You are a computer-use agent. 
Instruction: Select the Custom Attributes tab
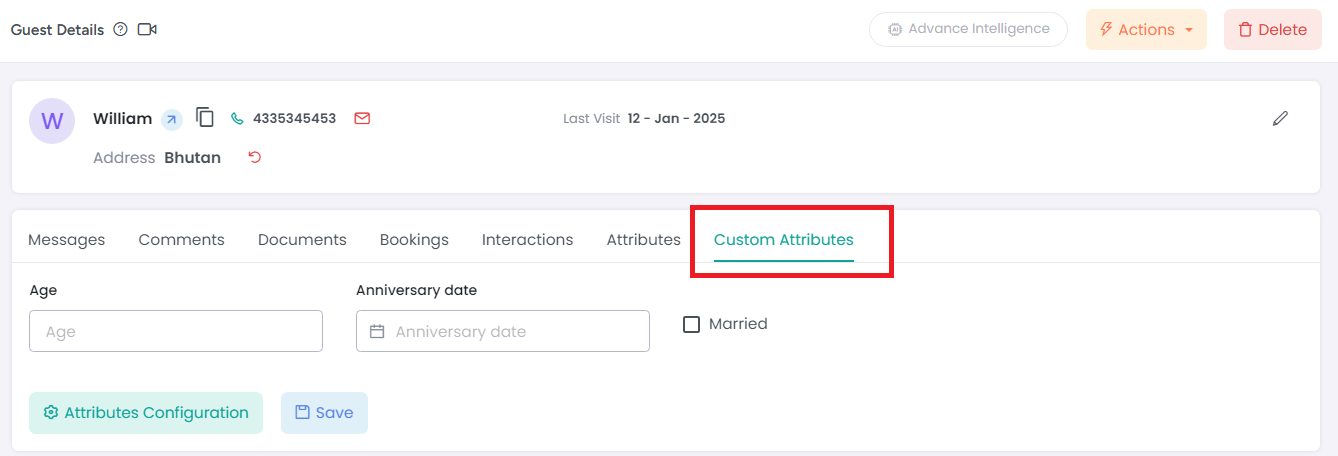pyautogui.click(x=783, y=240)
